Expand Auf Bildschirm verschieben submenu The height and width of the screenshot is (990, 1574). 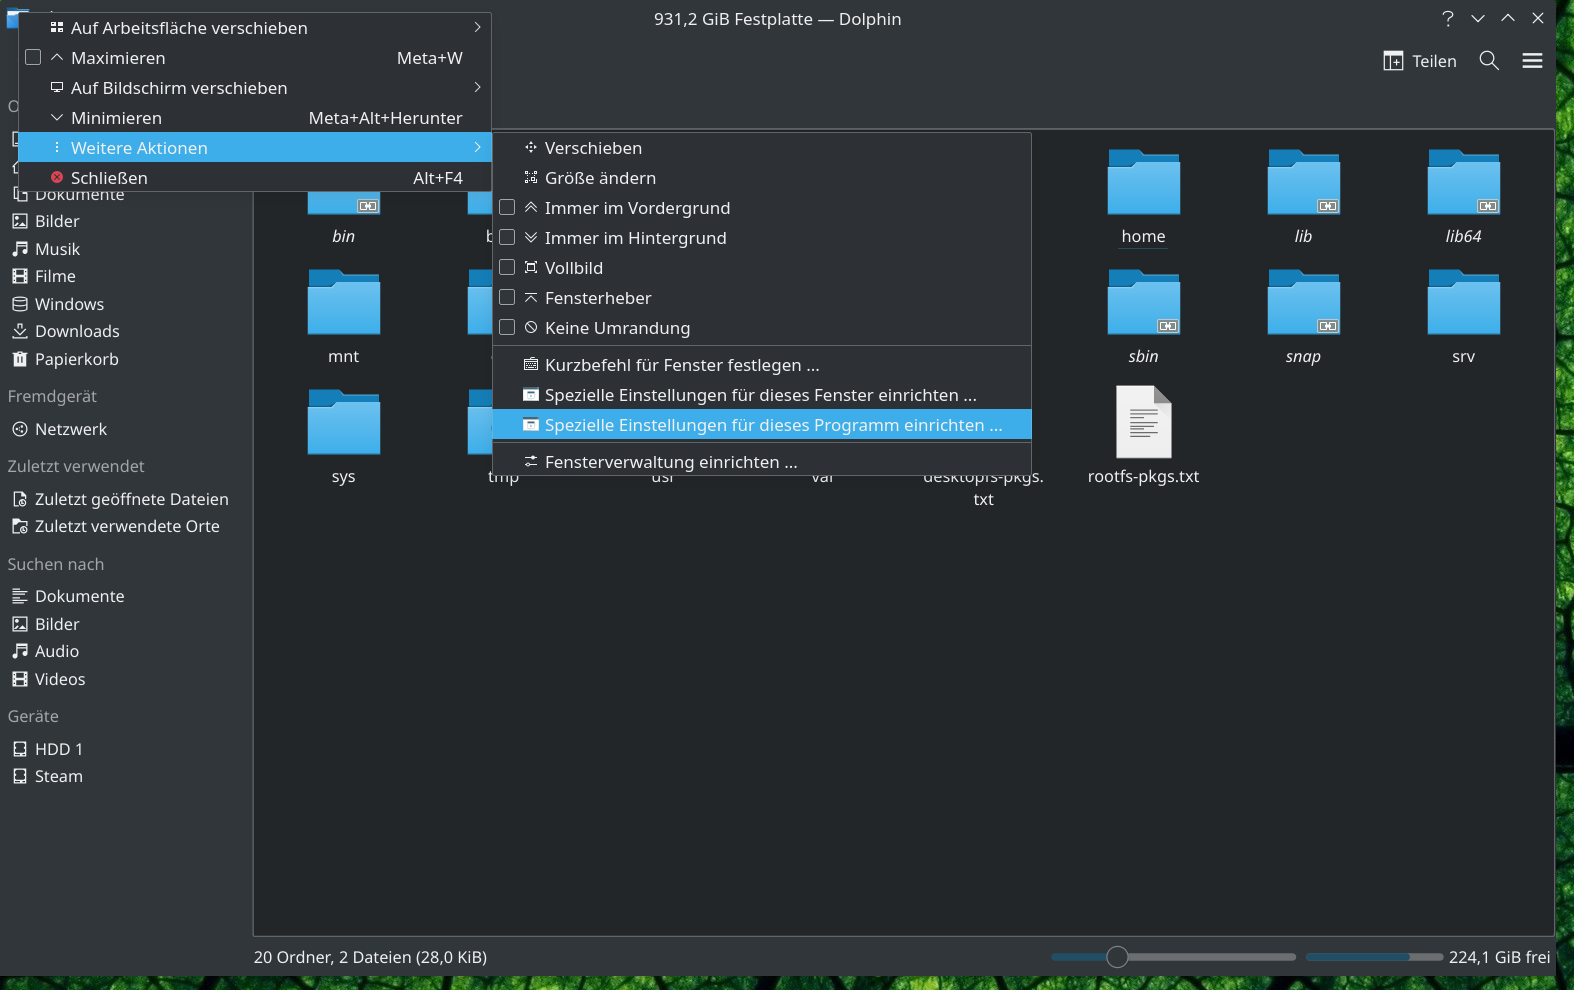[x=255, y=88]
